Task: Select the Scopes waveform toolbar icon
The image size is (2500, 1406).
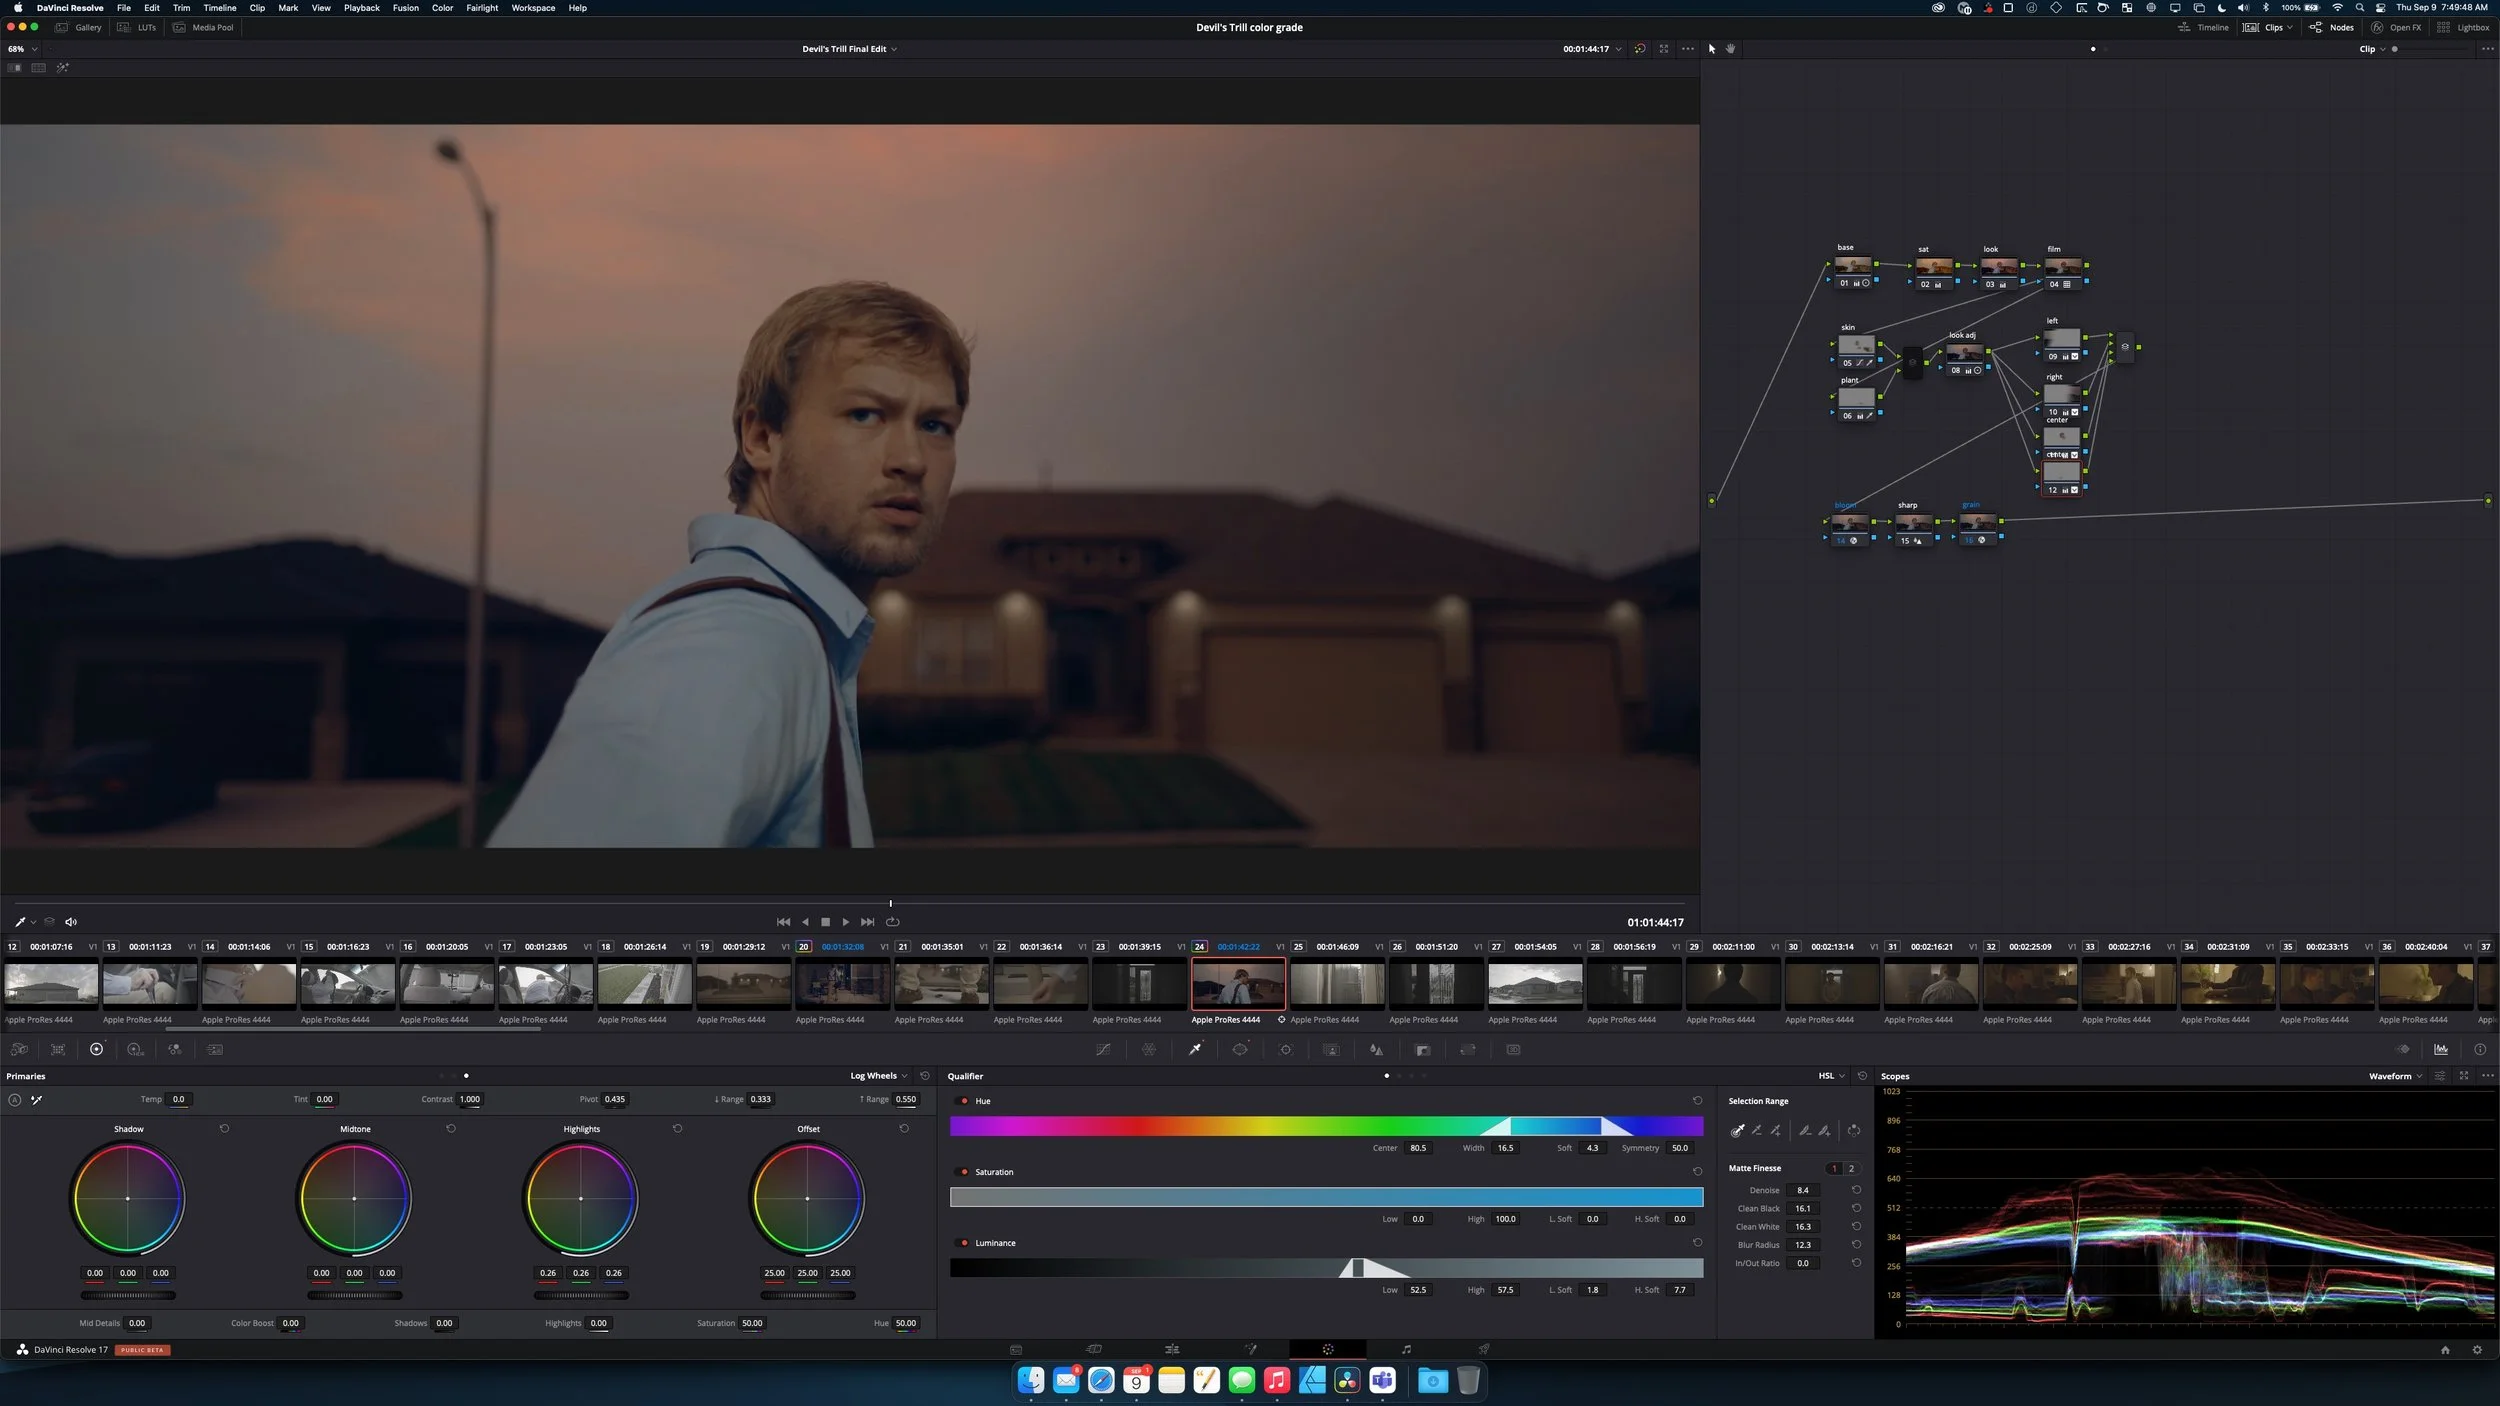Action: coord(2441,1050)
